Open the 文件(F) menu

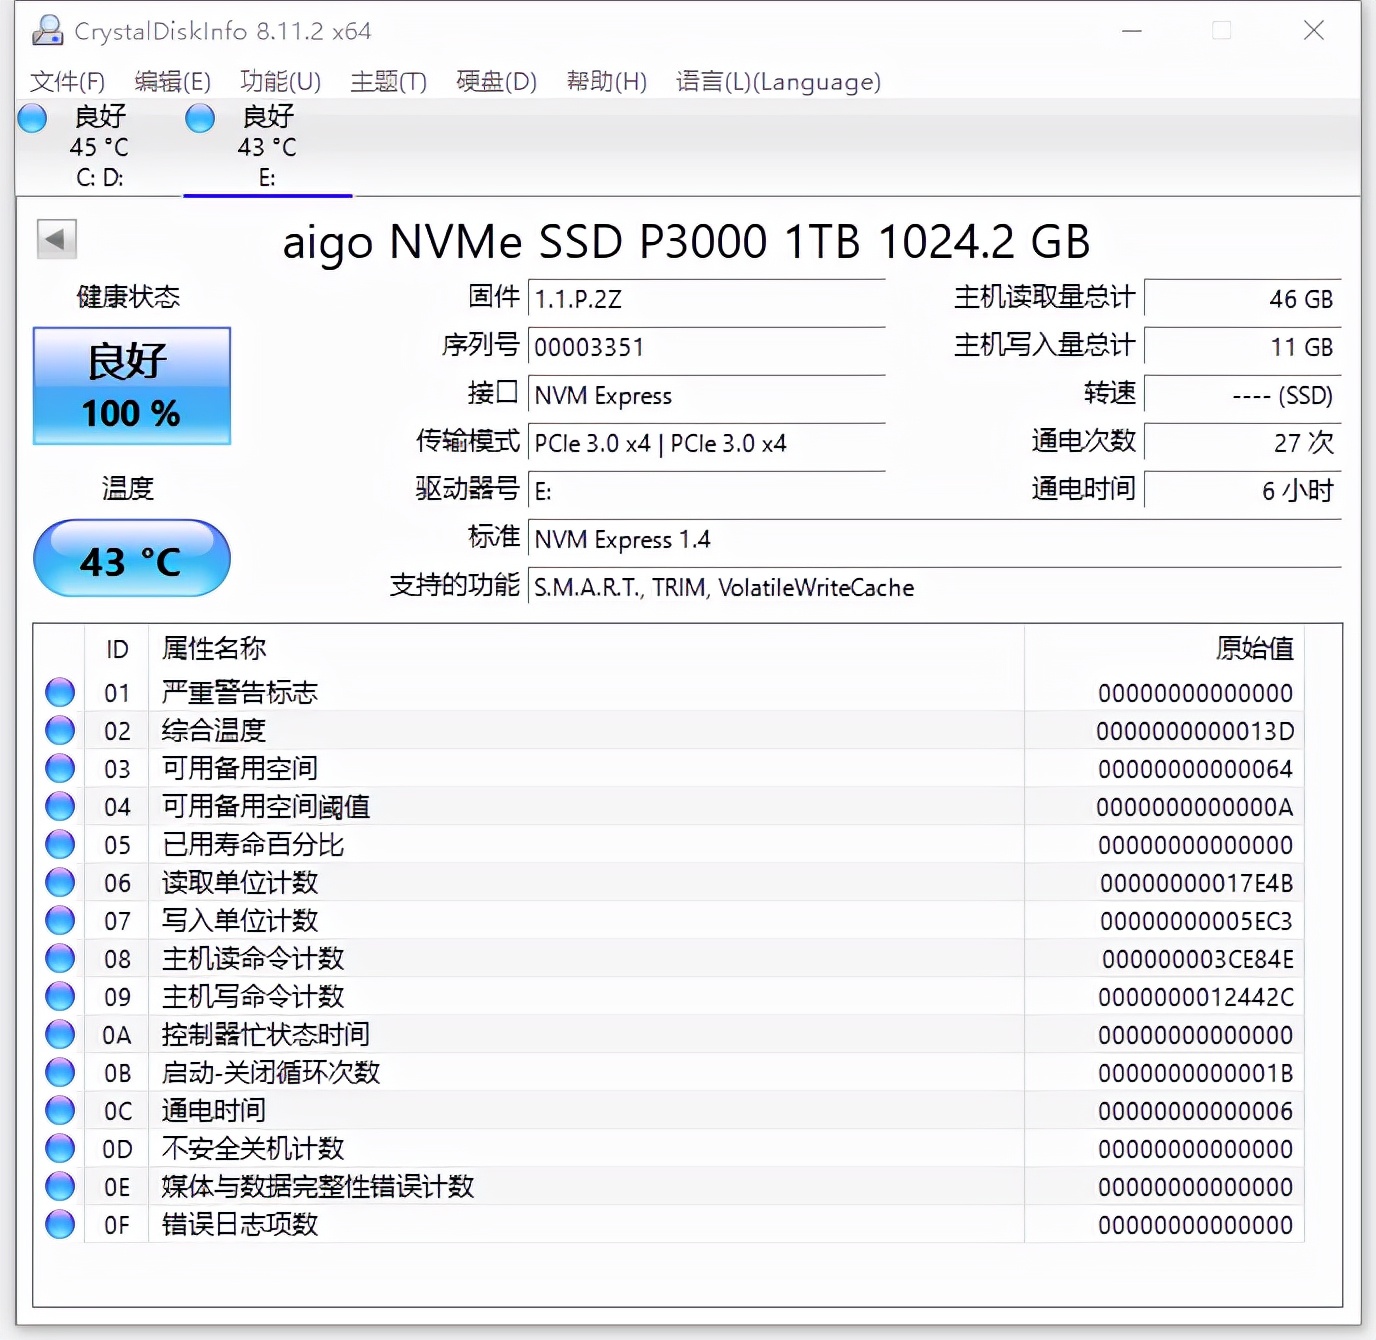click(x=68, y=82)
